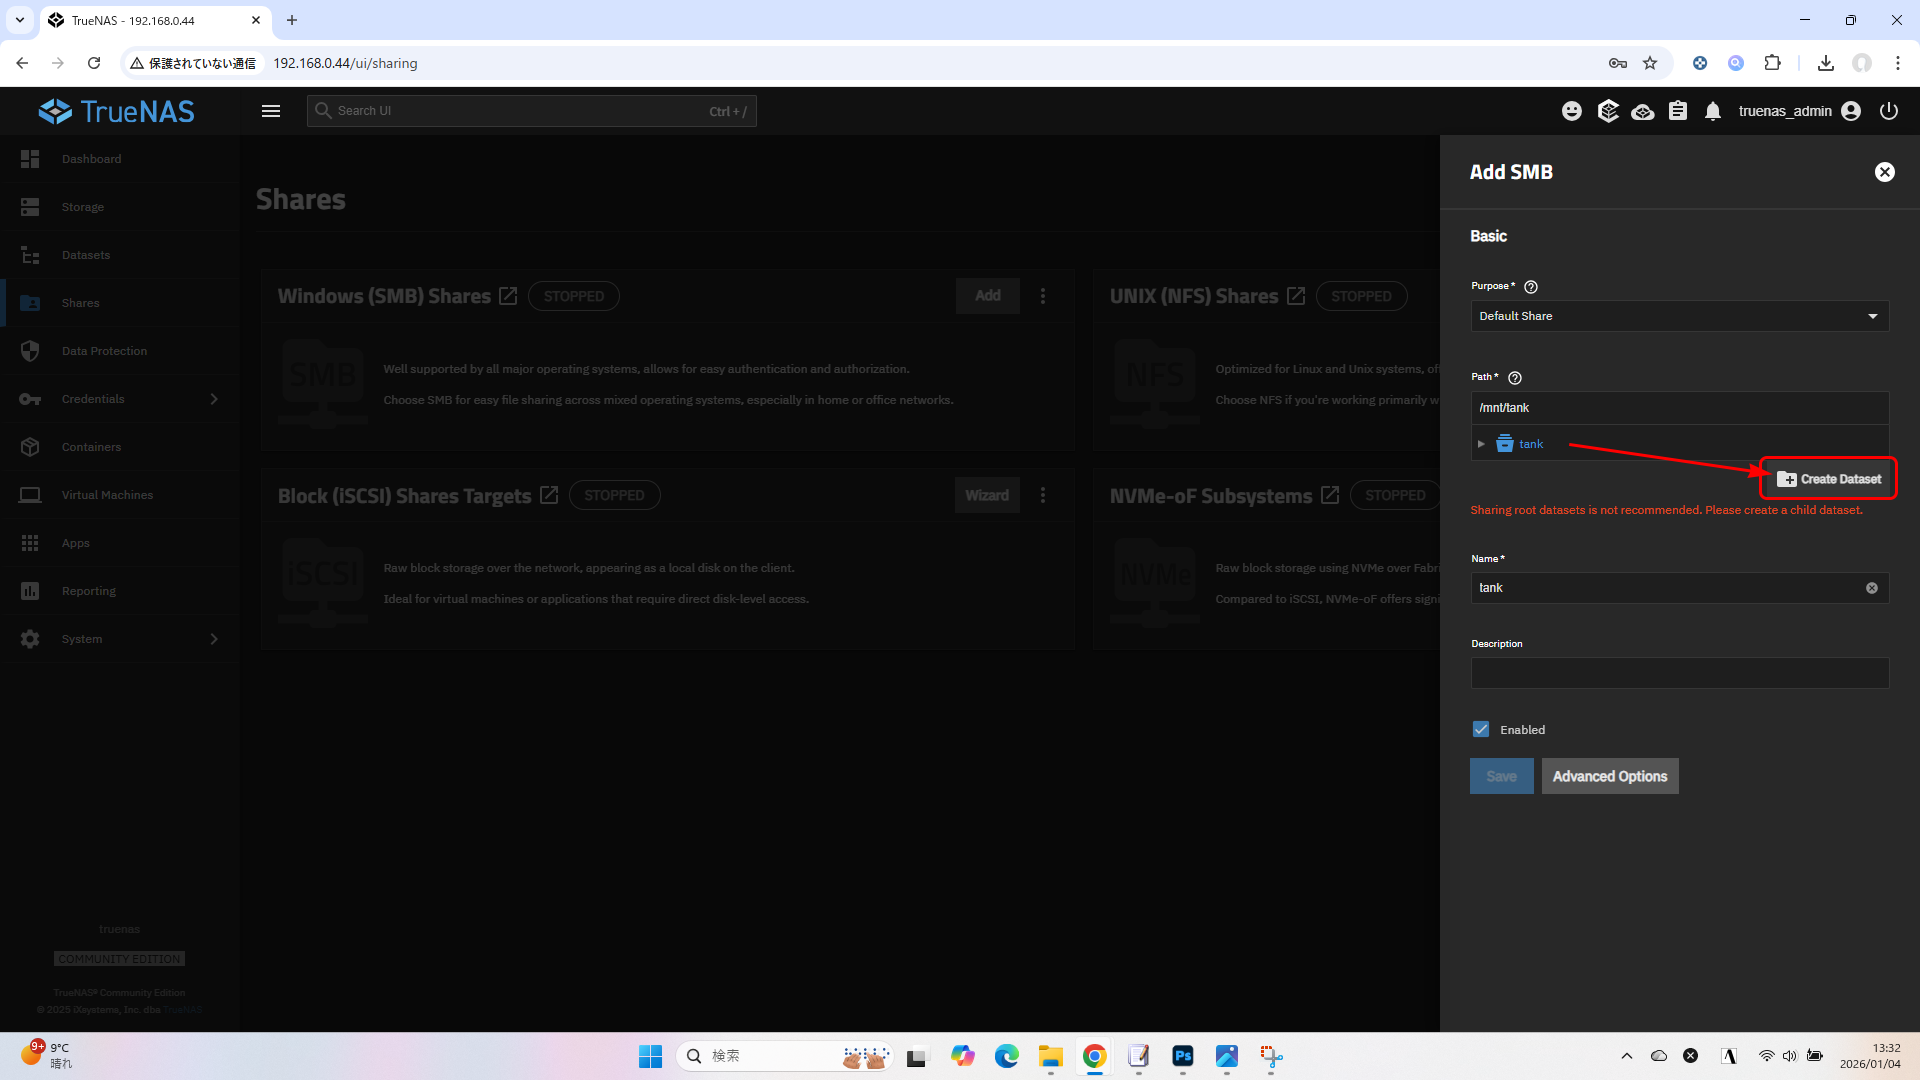Open File Explorer from the Windows taskbar
The image size is (1920, 1080).
1050,1056
